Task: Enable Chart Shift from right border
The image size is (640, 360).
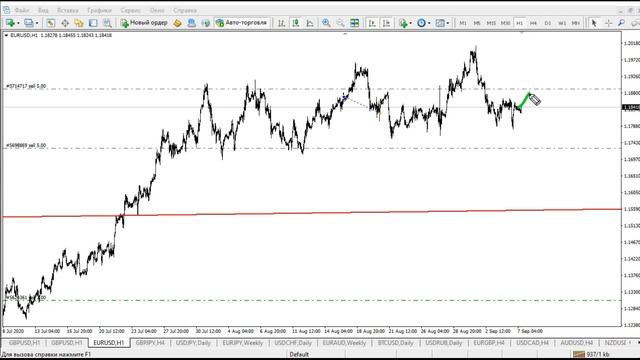Action: [386, 23]
